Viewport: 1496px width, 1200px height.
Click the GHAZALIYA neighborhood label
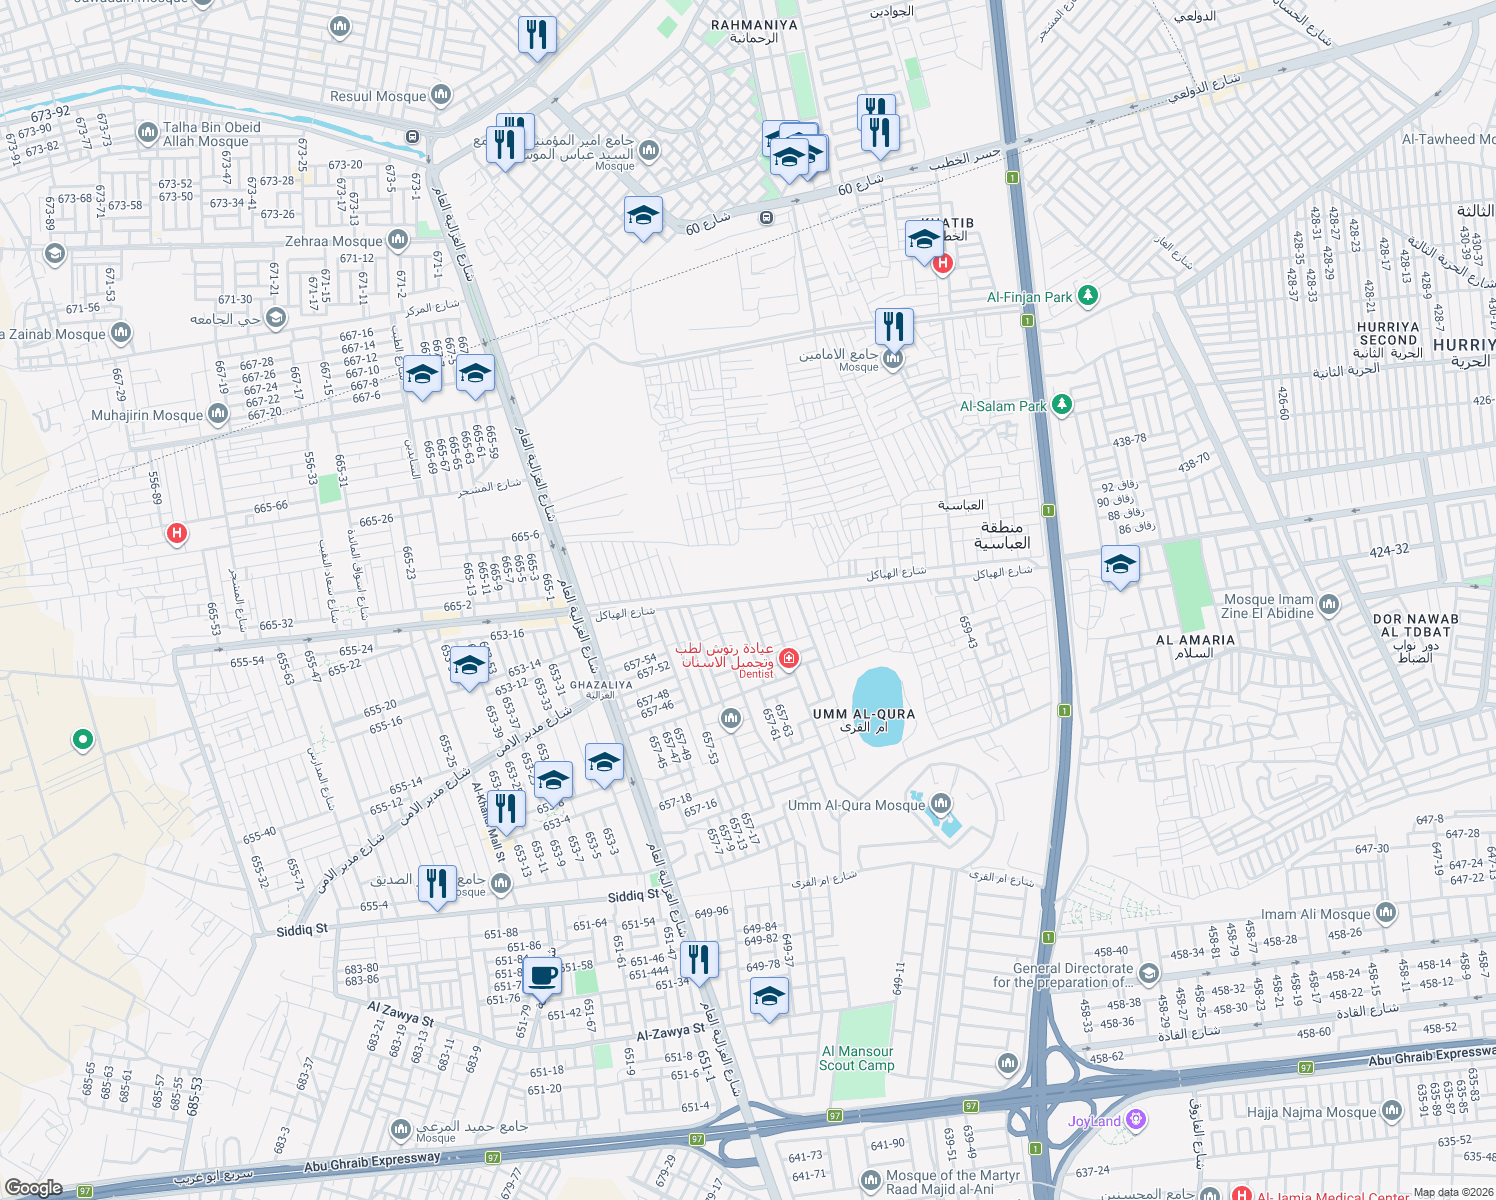601,685
